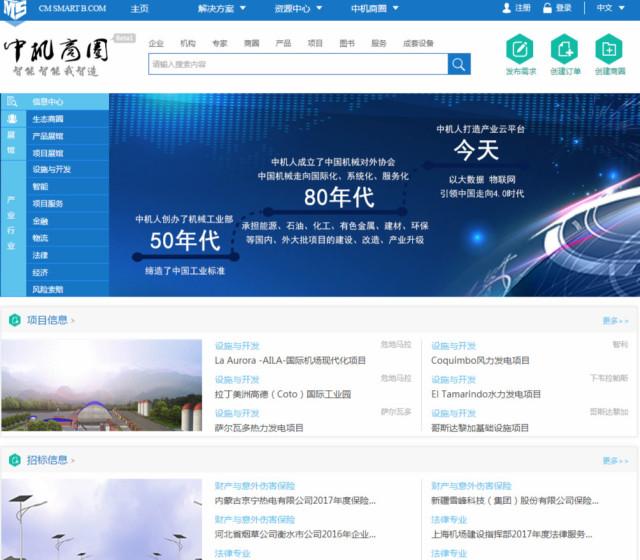Click the search magnifier button

[459, 64]
